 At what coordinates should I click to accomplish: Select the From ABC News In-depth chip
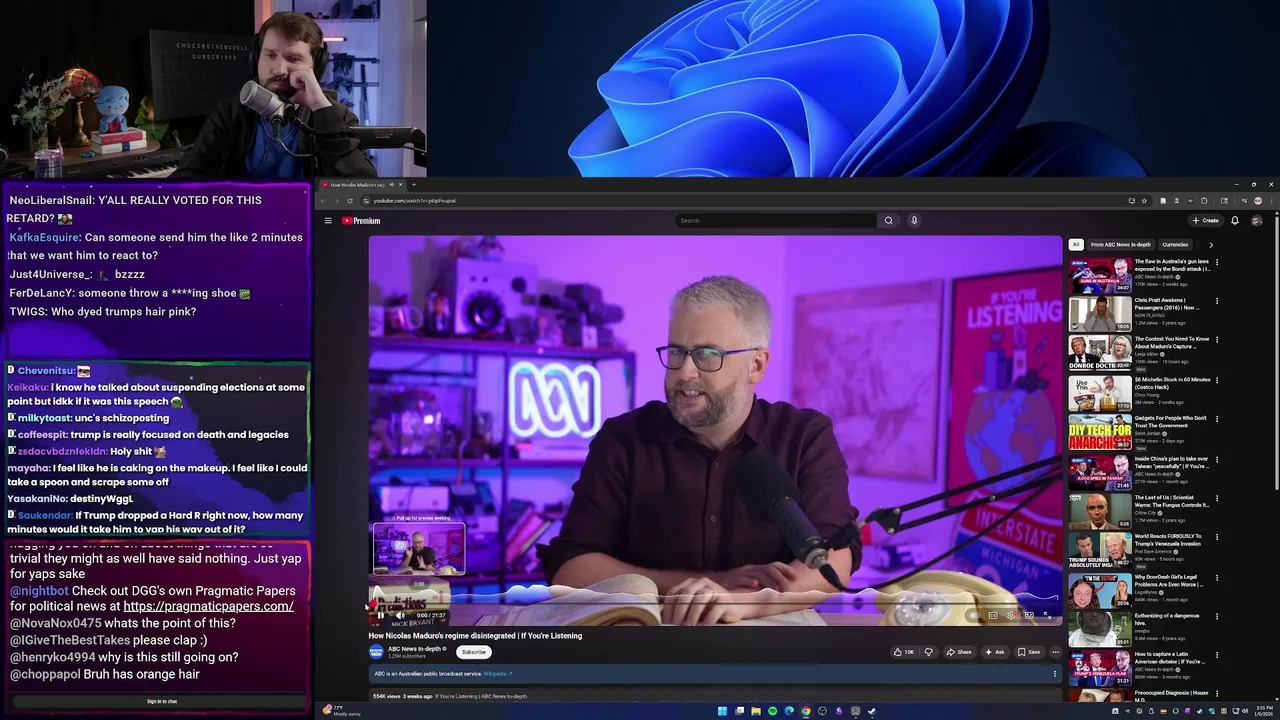coord(1121,244)
